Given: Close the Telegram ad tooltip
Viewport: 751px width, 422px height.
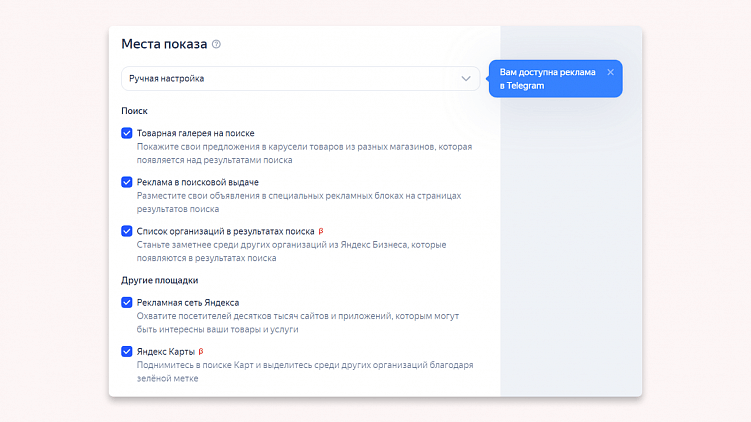Looking at the screenshot, I should pos(610,72).
